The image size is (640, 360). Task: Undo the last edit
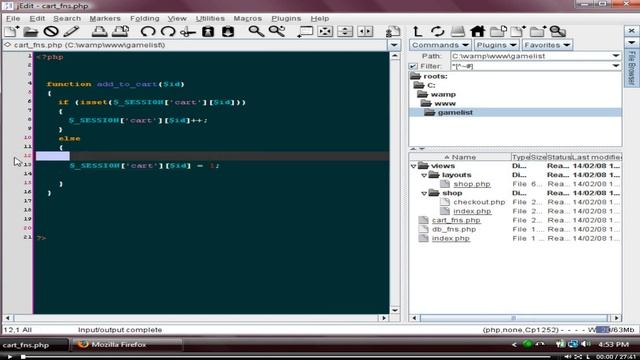(x=148, y=31)
